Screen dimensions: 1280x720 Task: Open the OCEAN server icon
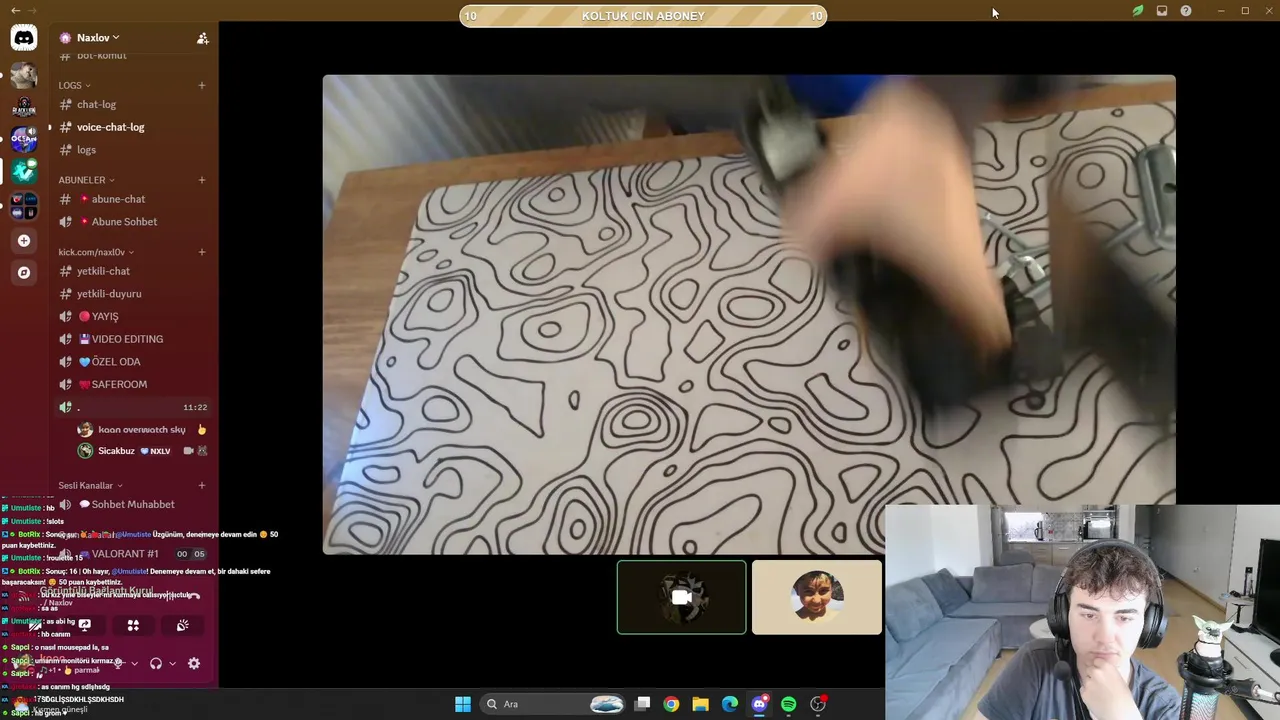[x=24, y=140]
